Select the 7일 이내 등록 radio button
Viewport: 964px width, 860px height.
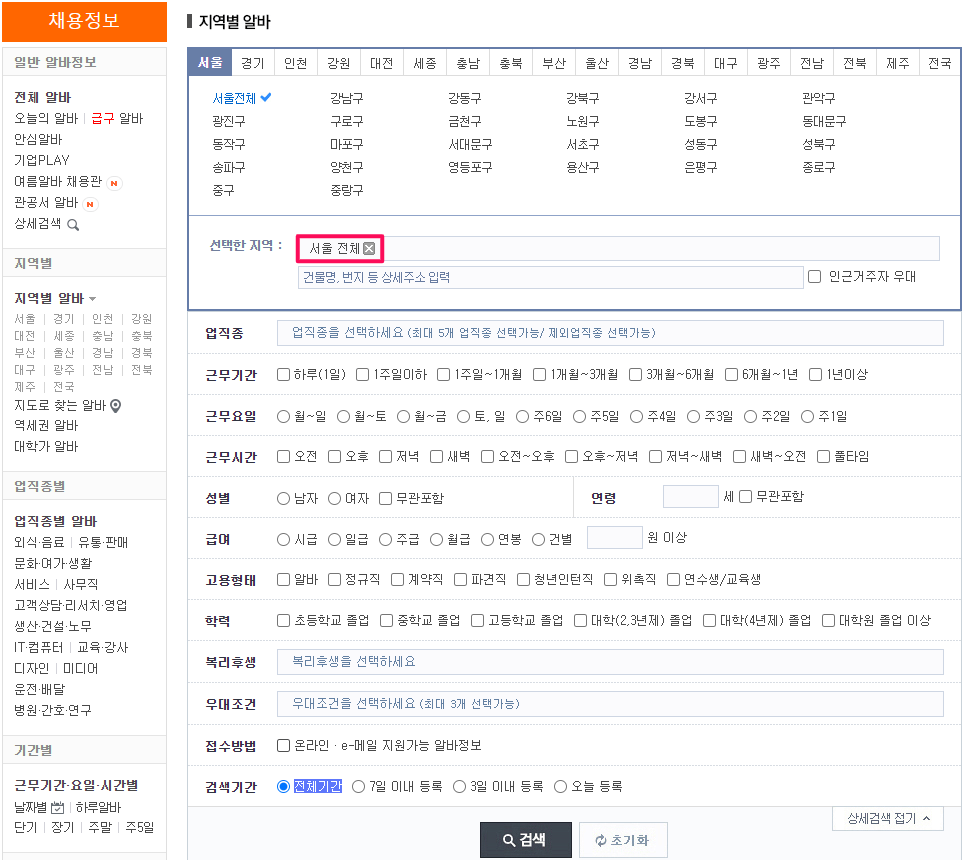(358, 787)
